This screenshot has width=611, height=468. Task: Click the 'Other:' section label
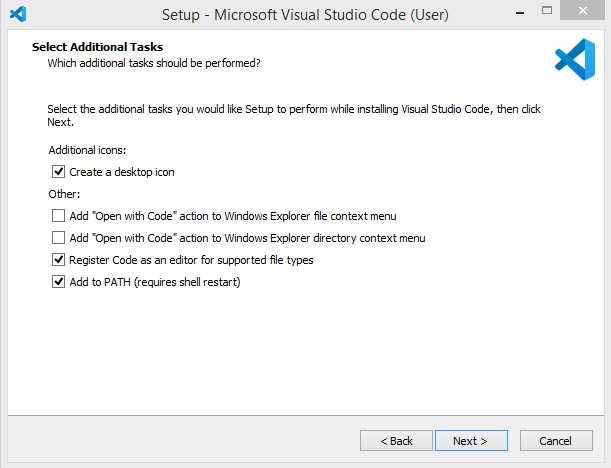pyautogui.click(x=64, y=194)
